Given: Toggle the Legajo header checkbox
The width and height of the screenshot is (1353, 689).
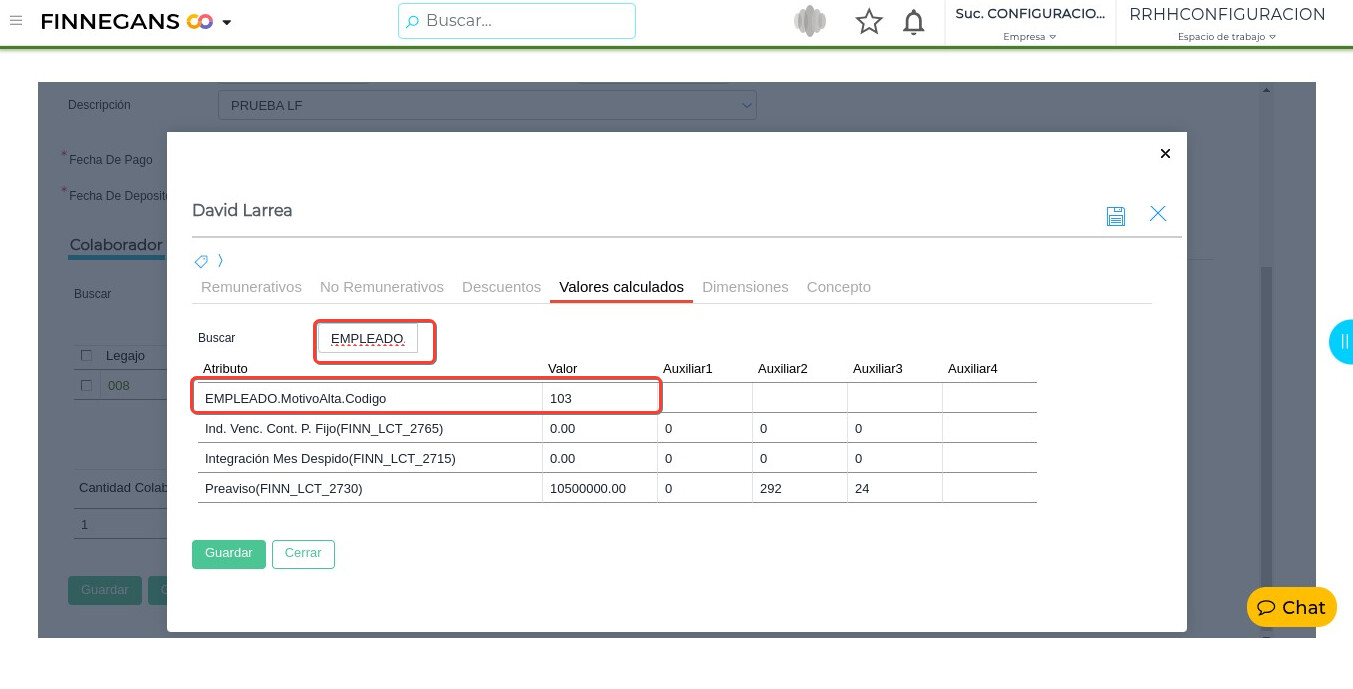Looking at the screenshot, I should click(87, 356).
